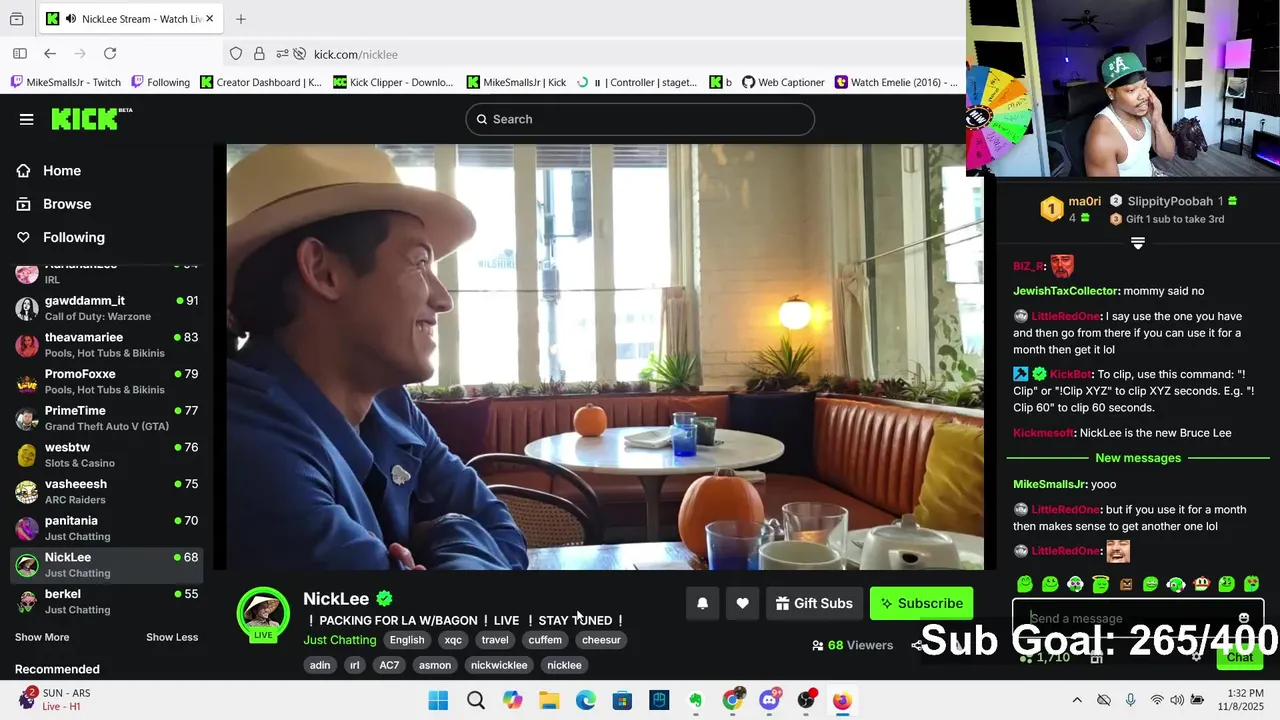Go back in browser history
Image resolution: width=1280 pixels, height=720 pixels.
coord(50,54)
